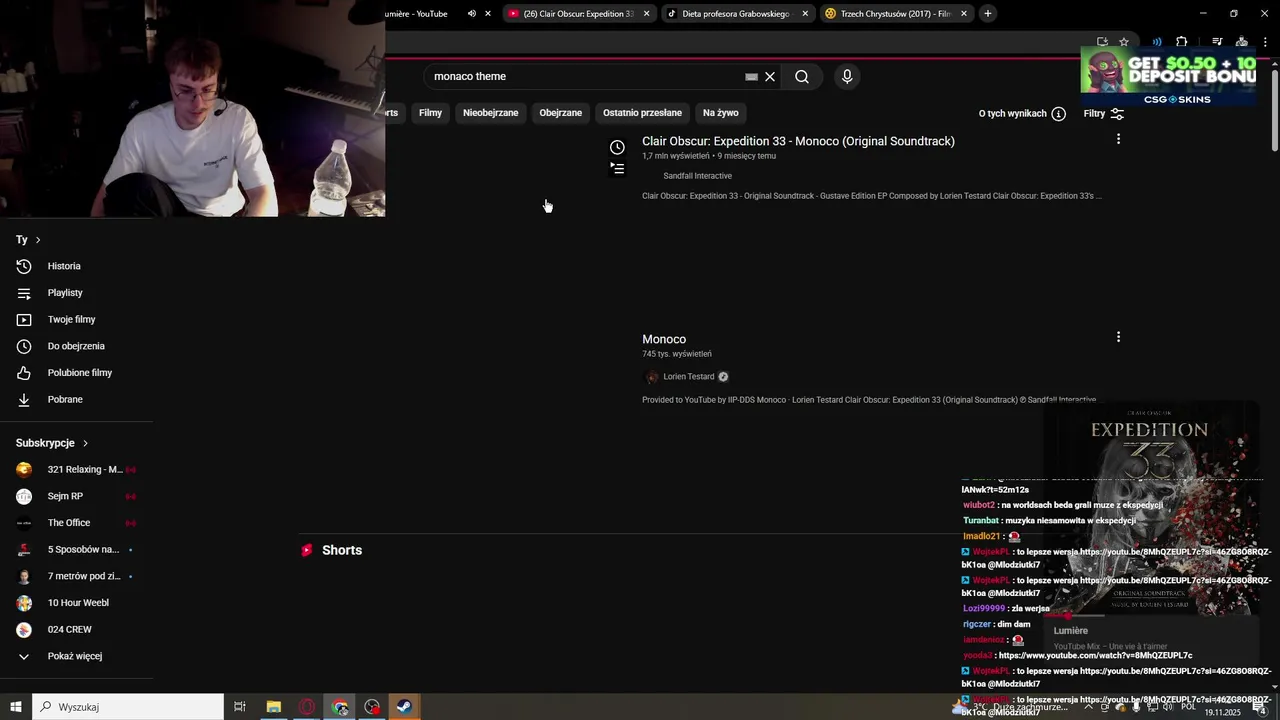The height and width of the screenshot is (720, 1280).
Task: Select the Nieobejrzane filter chip
Action: [x=490, y=113]
